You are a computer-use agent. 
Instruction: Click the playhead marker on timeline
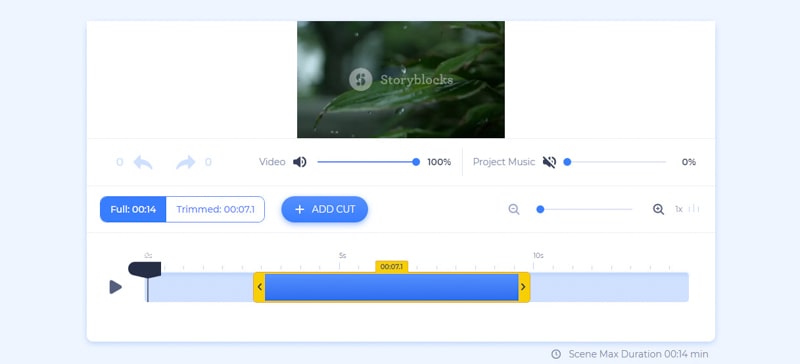(x=145, y=269)
